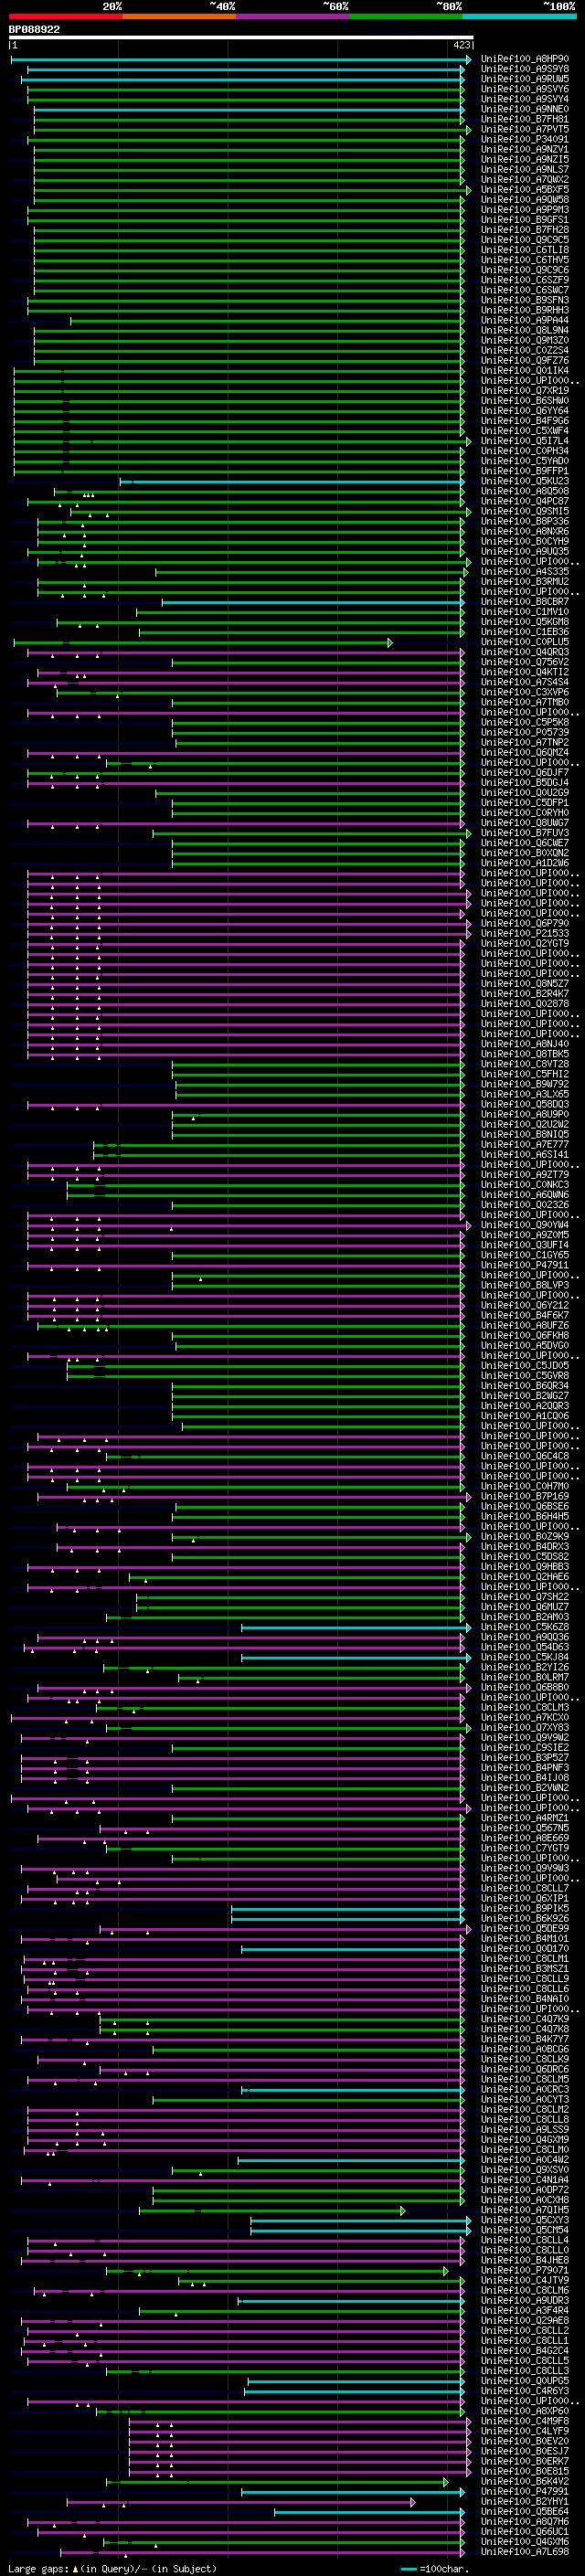Click the query end position 423
This screenshot has height=2576, width=585.
(462, 45)
